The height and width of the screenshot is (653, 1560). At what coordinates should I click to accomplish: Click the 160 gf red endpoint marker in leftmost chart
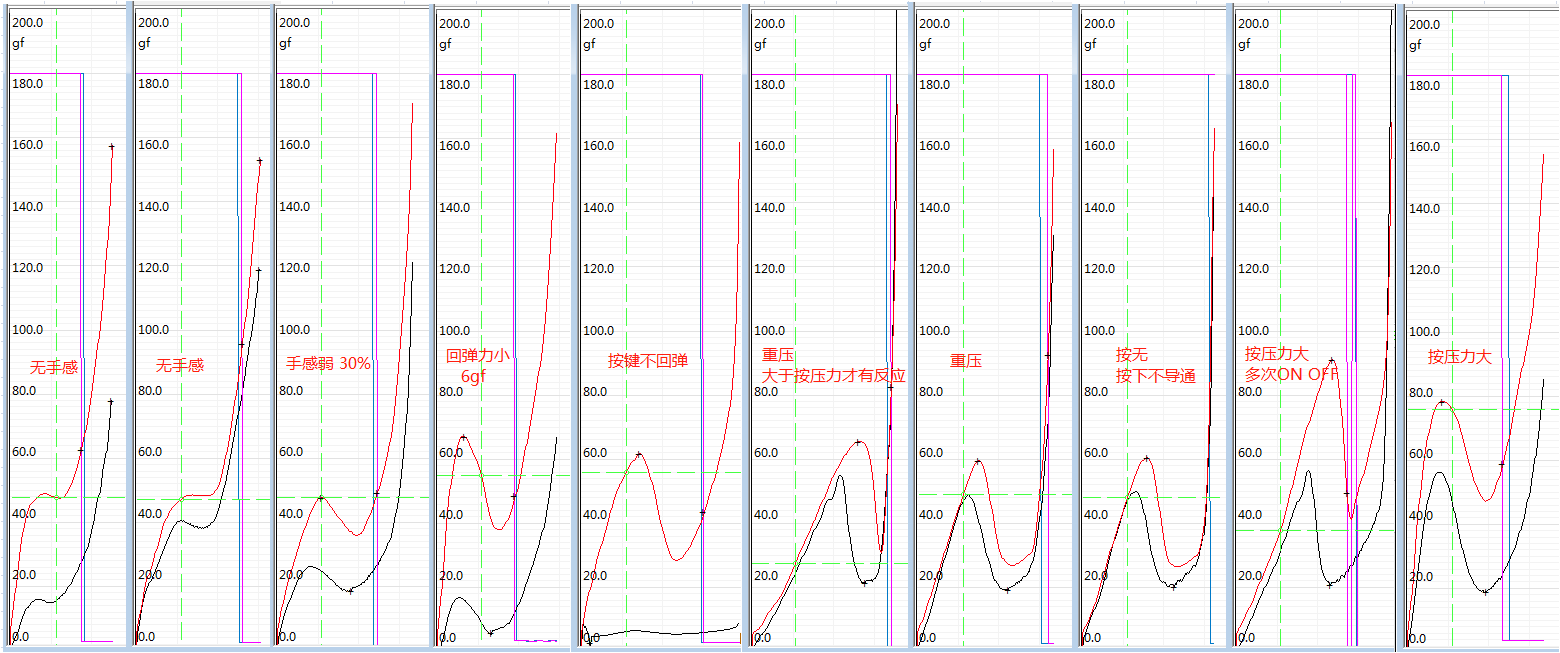tap(111, 147)
